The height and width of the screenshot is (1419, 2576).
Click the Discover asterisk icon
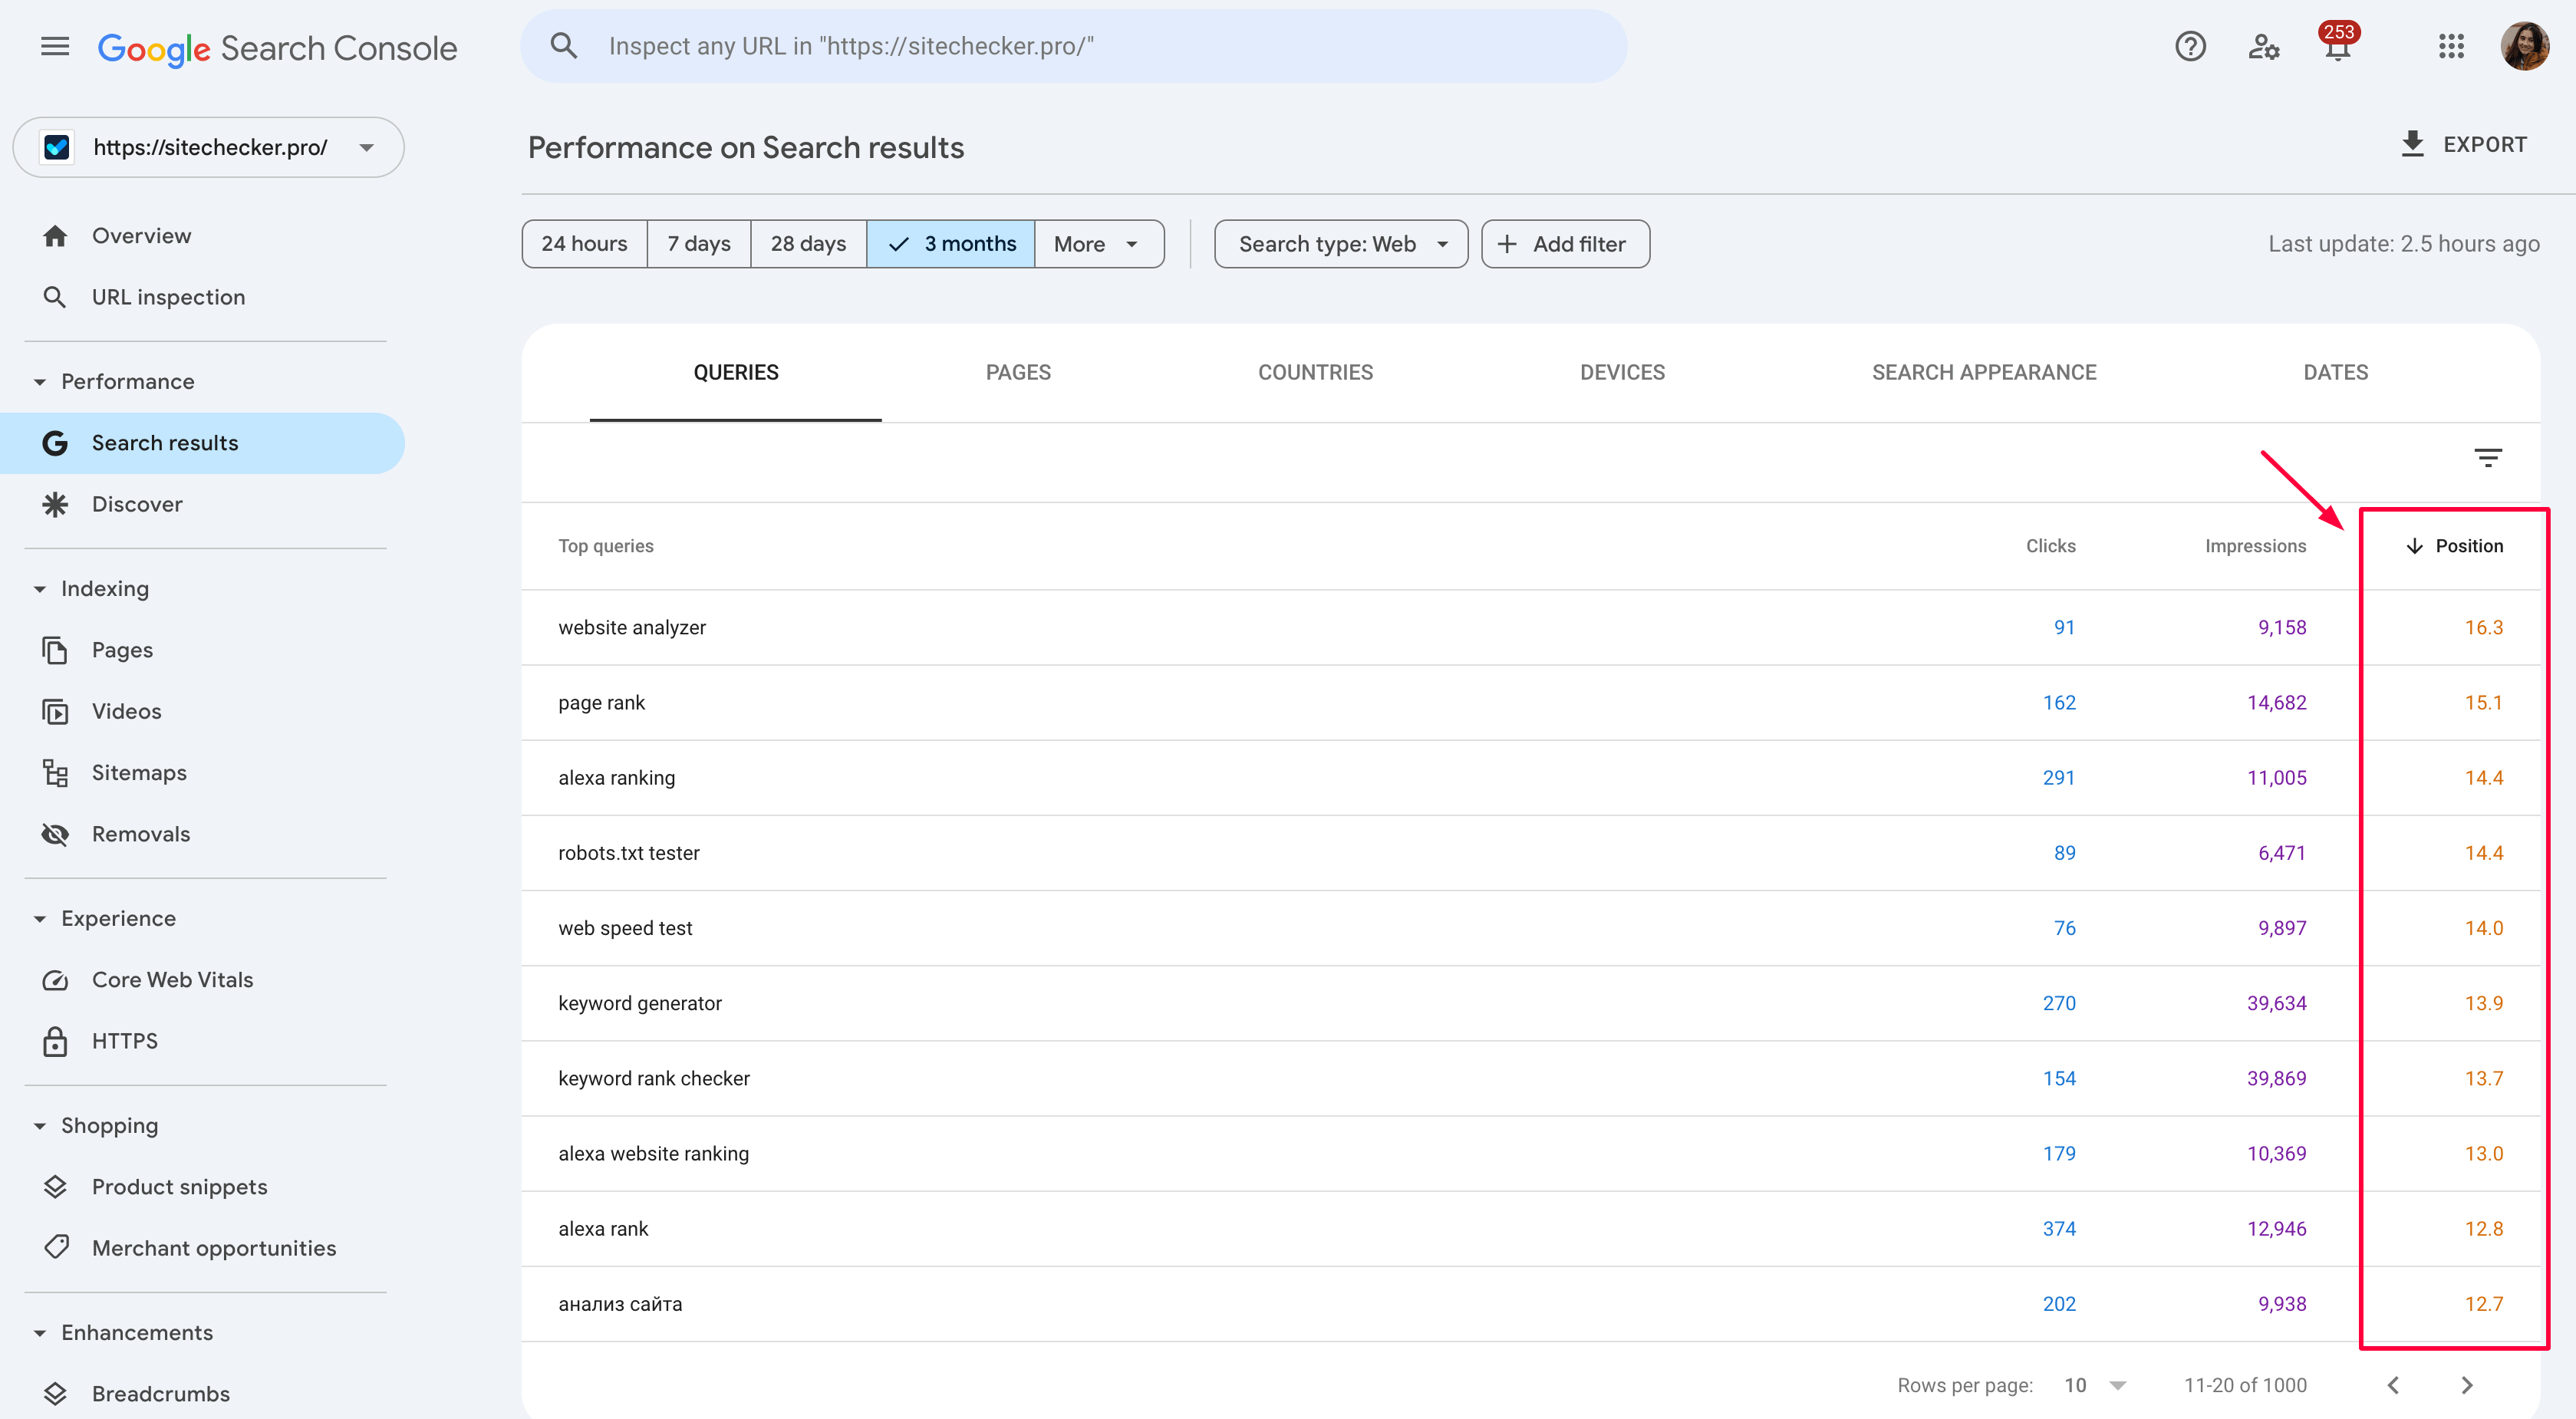(x=55, y=504)
